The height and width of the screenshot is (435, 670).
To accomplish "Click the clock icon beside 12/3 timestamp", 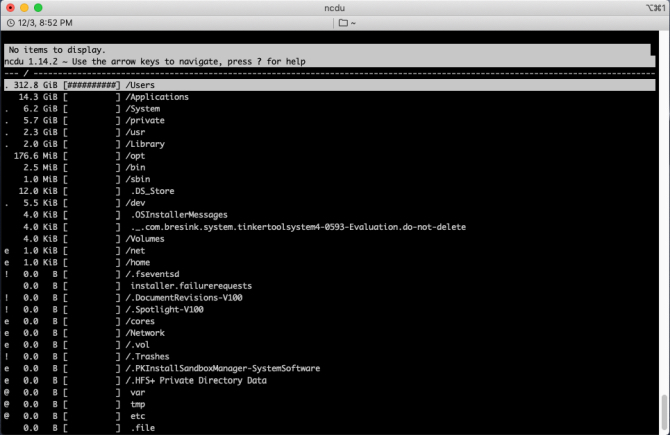I will [x=10, y=22].
